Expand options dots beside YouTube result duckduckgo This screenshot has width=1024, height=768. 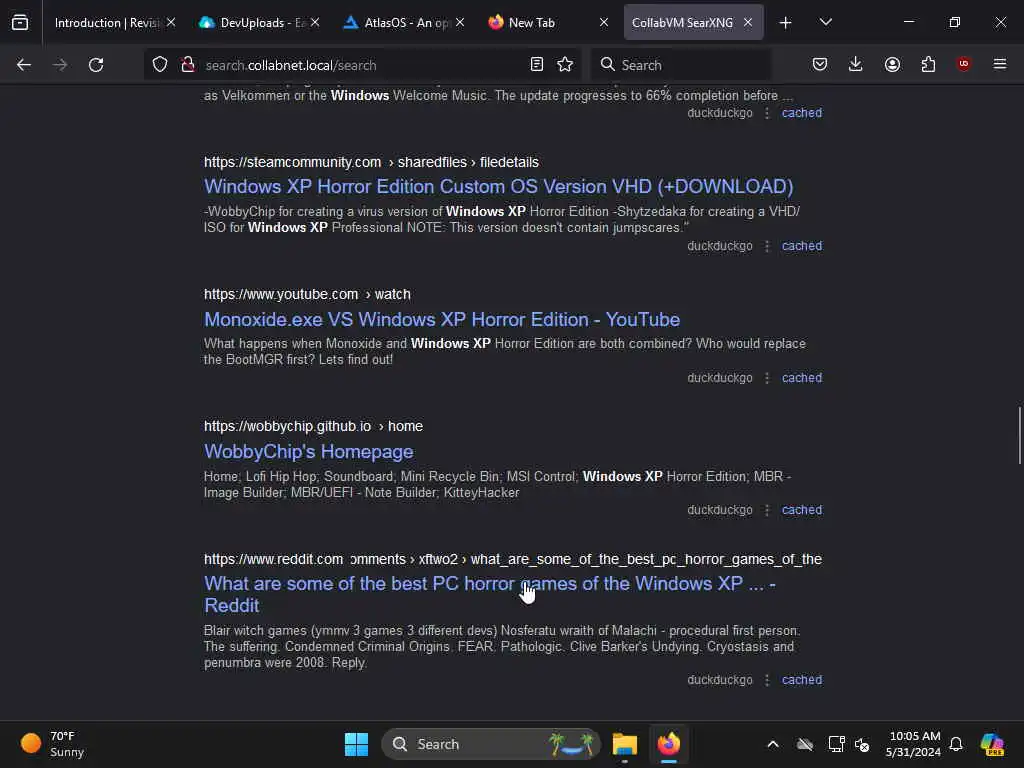767,378
